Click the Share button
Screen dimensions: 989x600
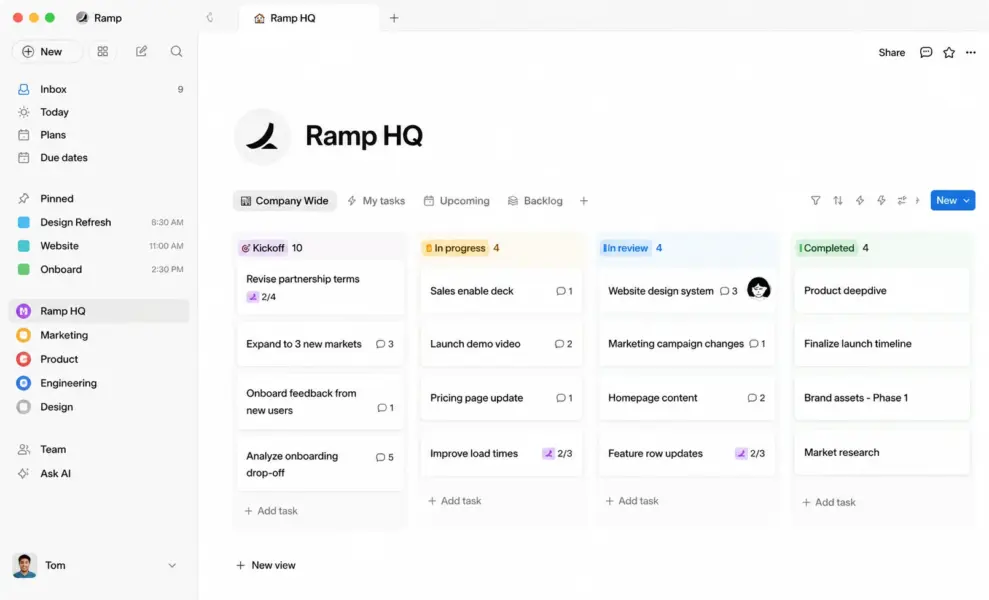click(891, 52)
